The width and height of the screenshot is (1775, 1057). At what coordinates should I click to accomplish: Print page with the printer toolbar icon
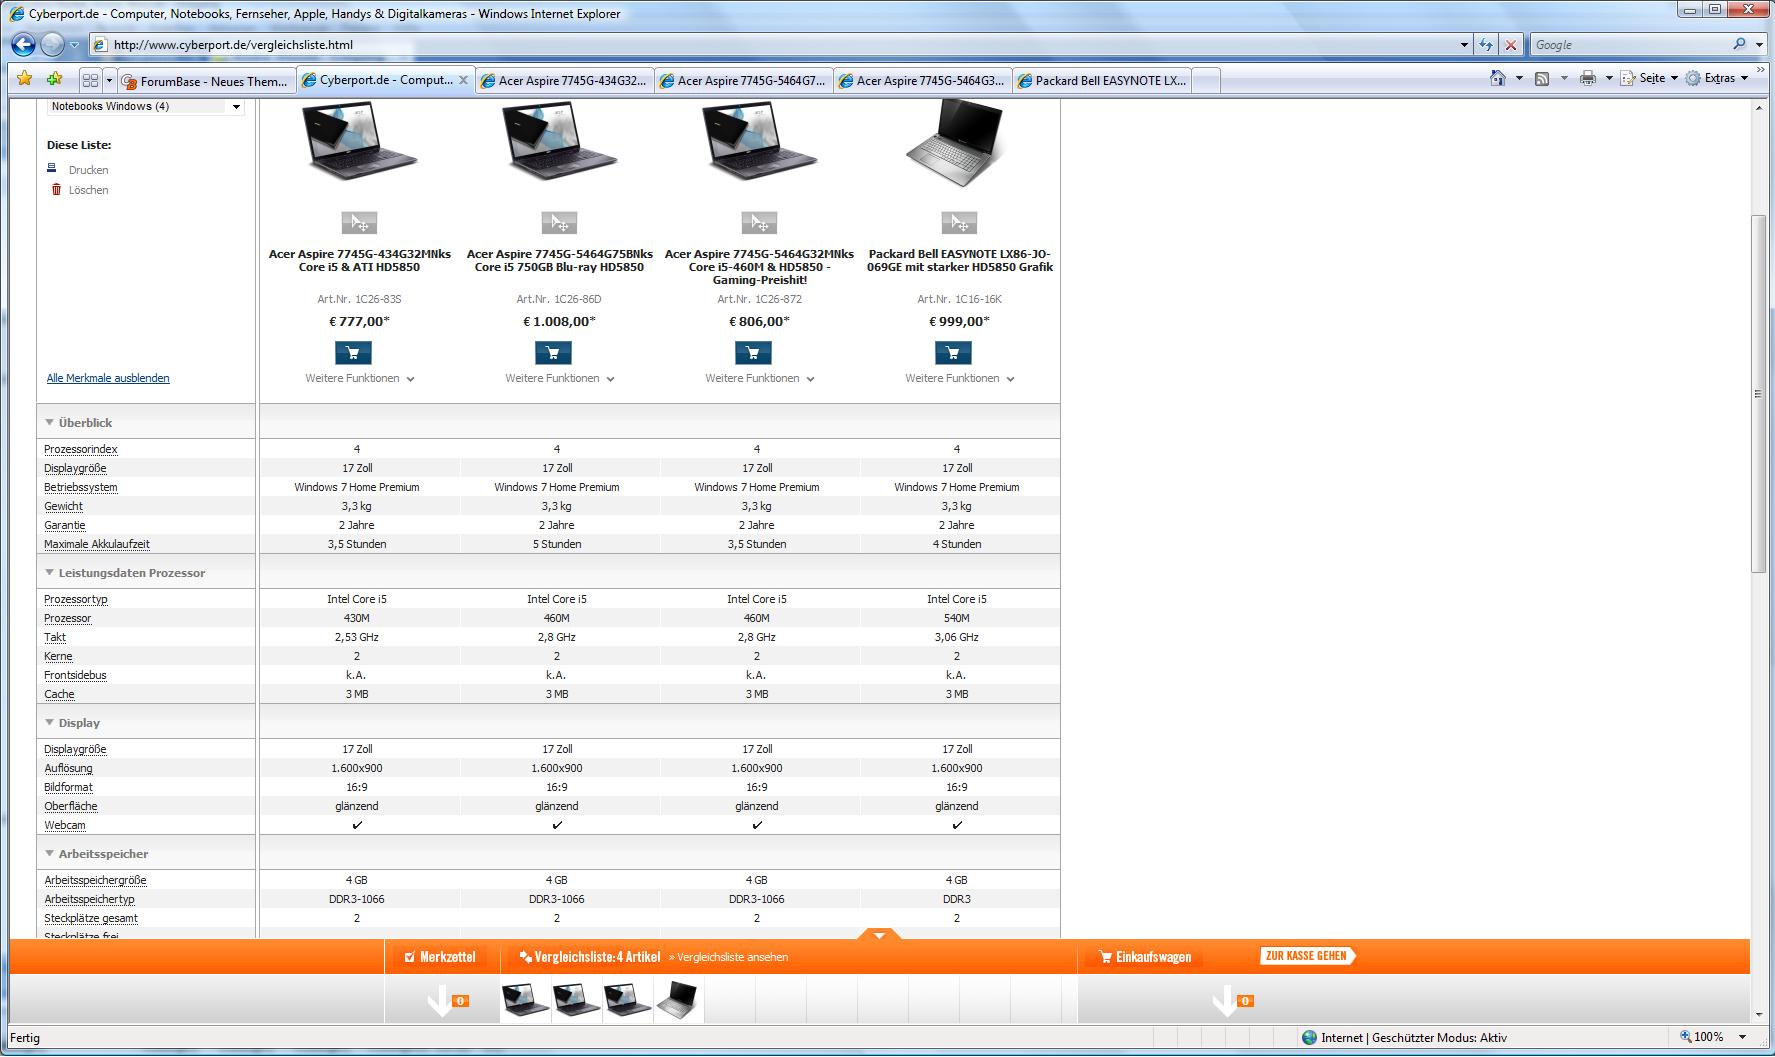coord(1587,78)
